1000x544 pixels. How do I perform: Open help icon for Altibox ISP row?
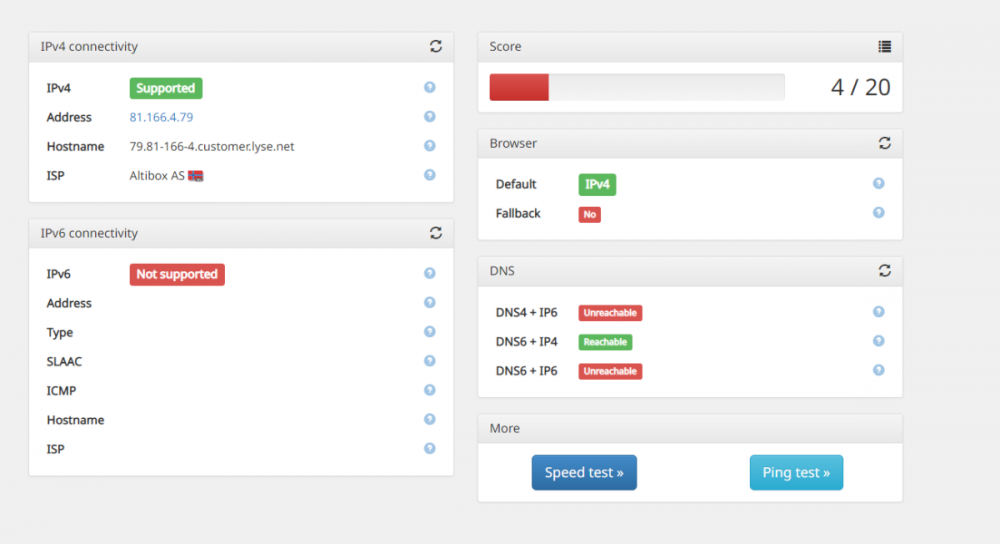pyautogui.click(x=429, y=175)
